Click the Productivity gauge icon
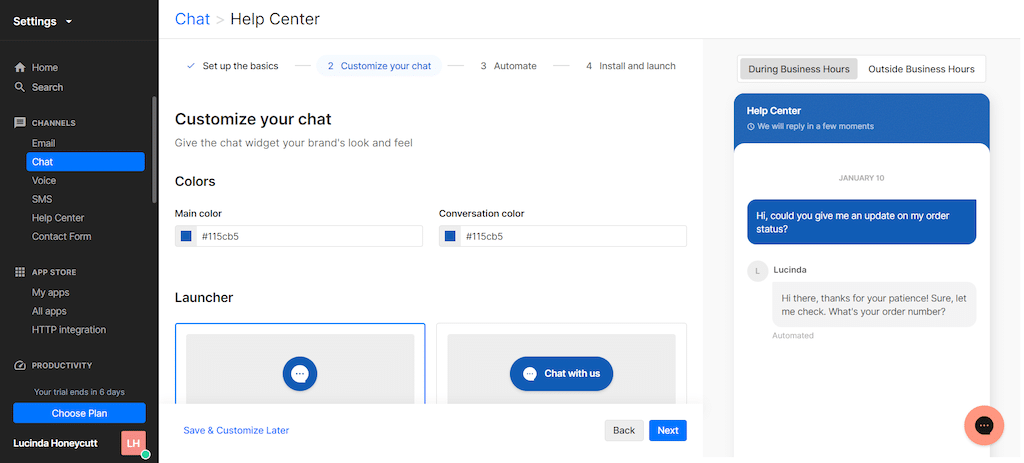 [20, 366]
